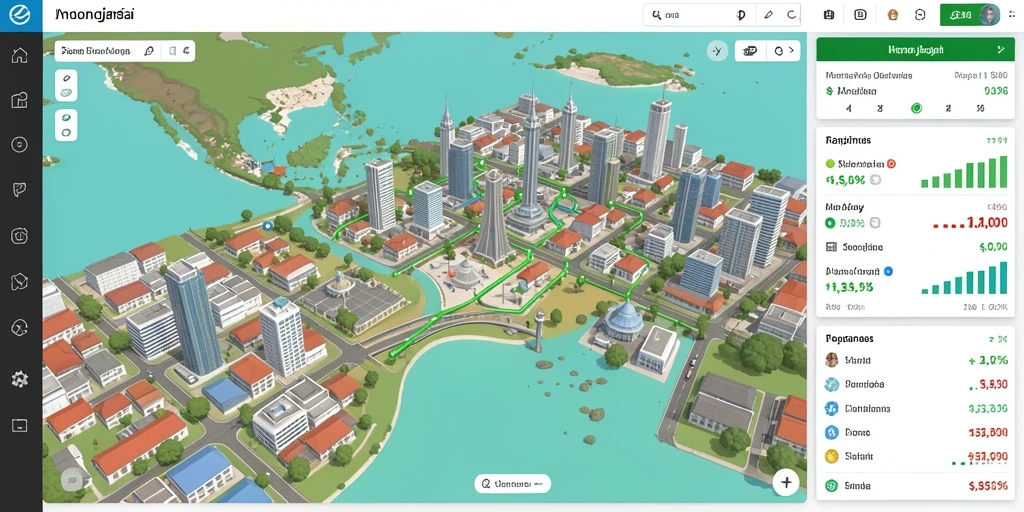Toggle the green radio dot in top card
Image resolution: width=1024 pixels, height=512 pixels.
(916, 108)
